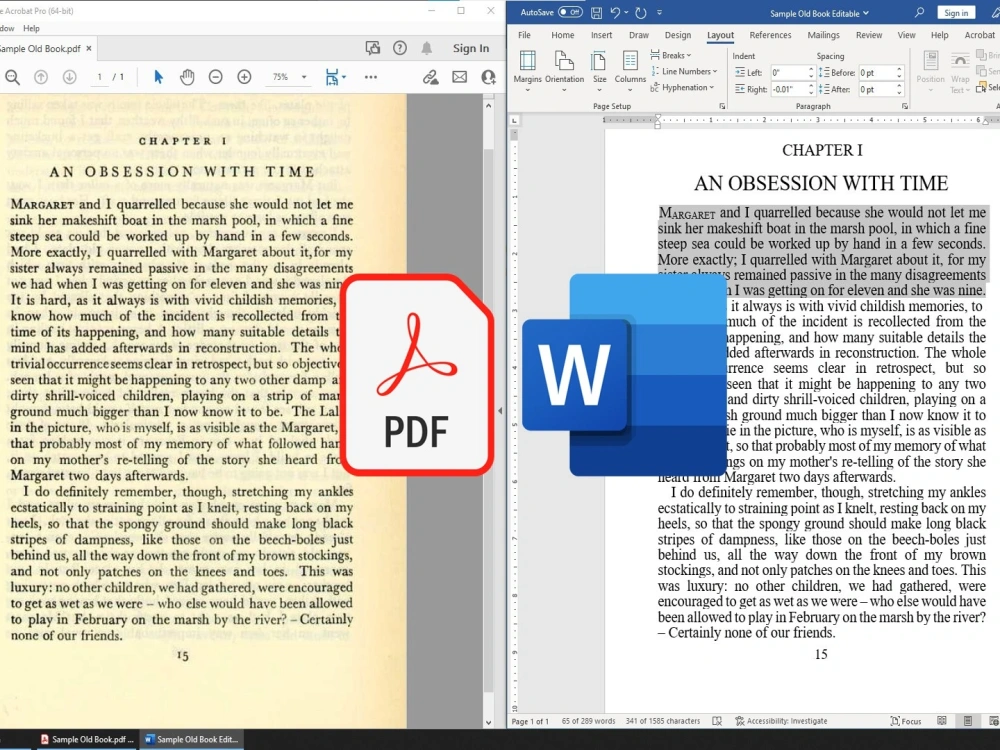The width and height of the screenshot is (1000, 750).
Task: Click the Acrobat page number field
Action: coord(99,77)
